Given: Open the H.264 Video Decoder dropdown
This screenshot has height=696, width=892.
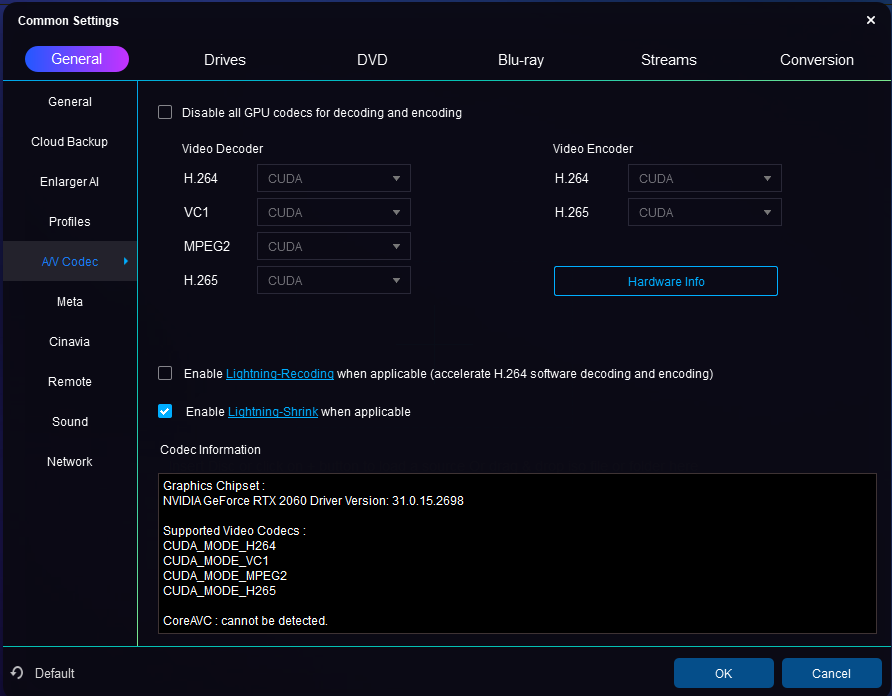Looking at the screenshot, I should click(334, 178).
